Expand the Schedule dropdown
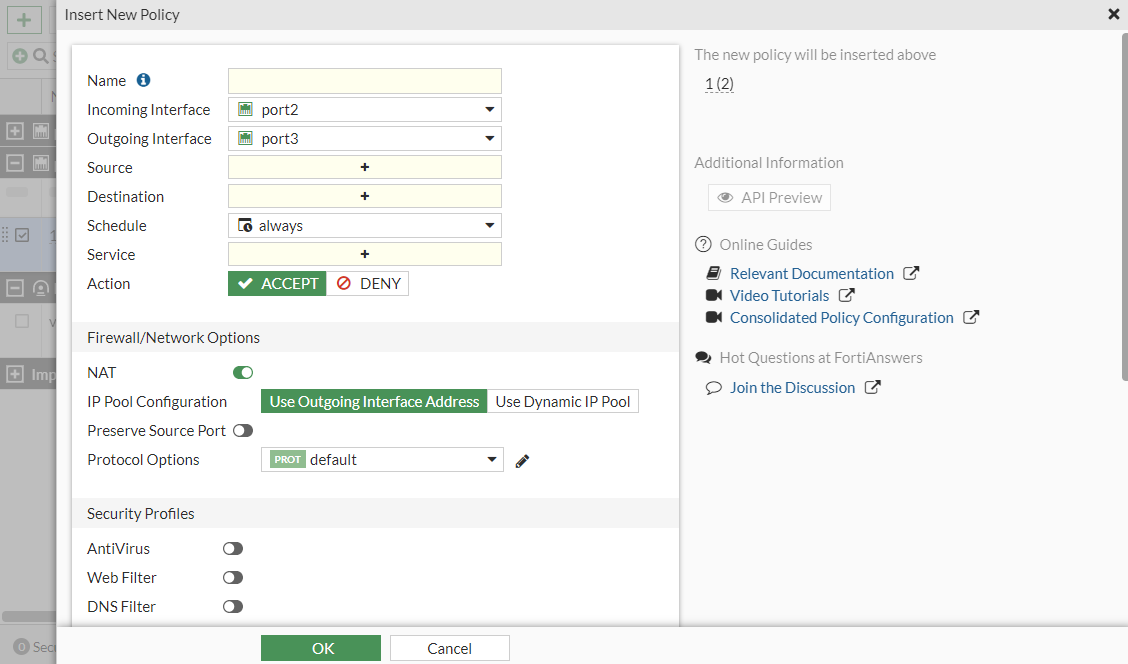The height and width of the screenshot is (664, 1128). click(365, 226)
